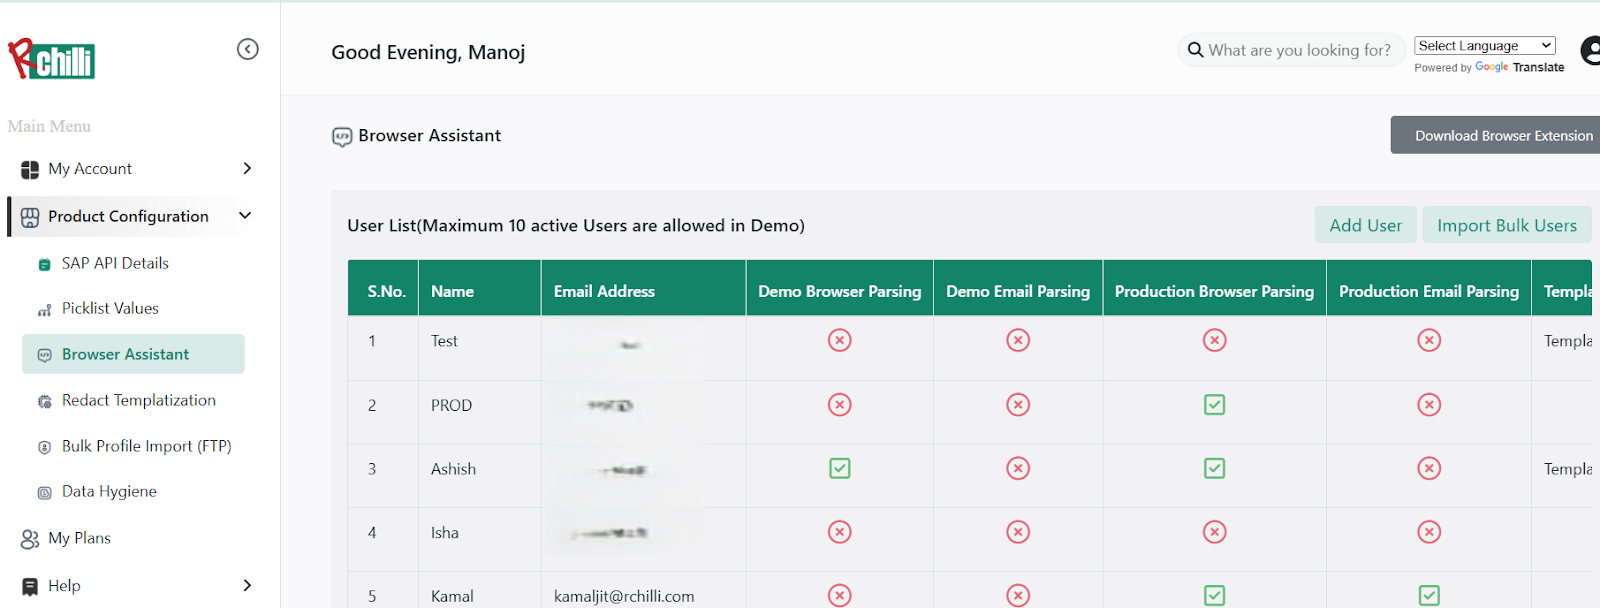Image resolution: width=1600 pixels, height=608 pixels.
Task: Click the My Plans users icon
Action: click(x=30, y=539)
